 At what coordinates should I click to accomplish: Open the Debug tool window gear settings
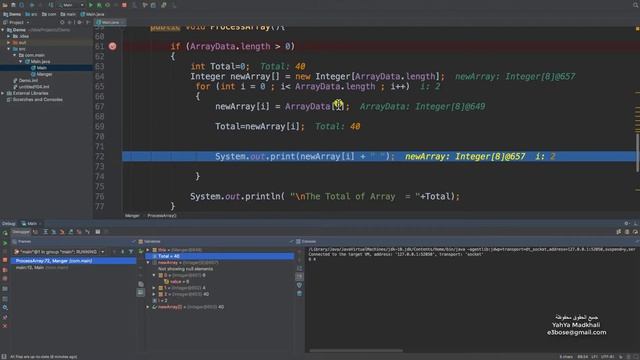[627, 223]
